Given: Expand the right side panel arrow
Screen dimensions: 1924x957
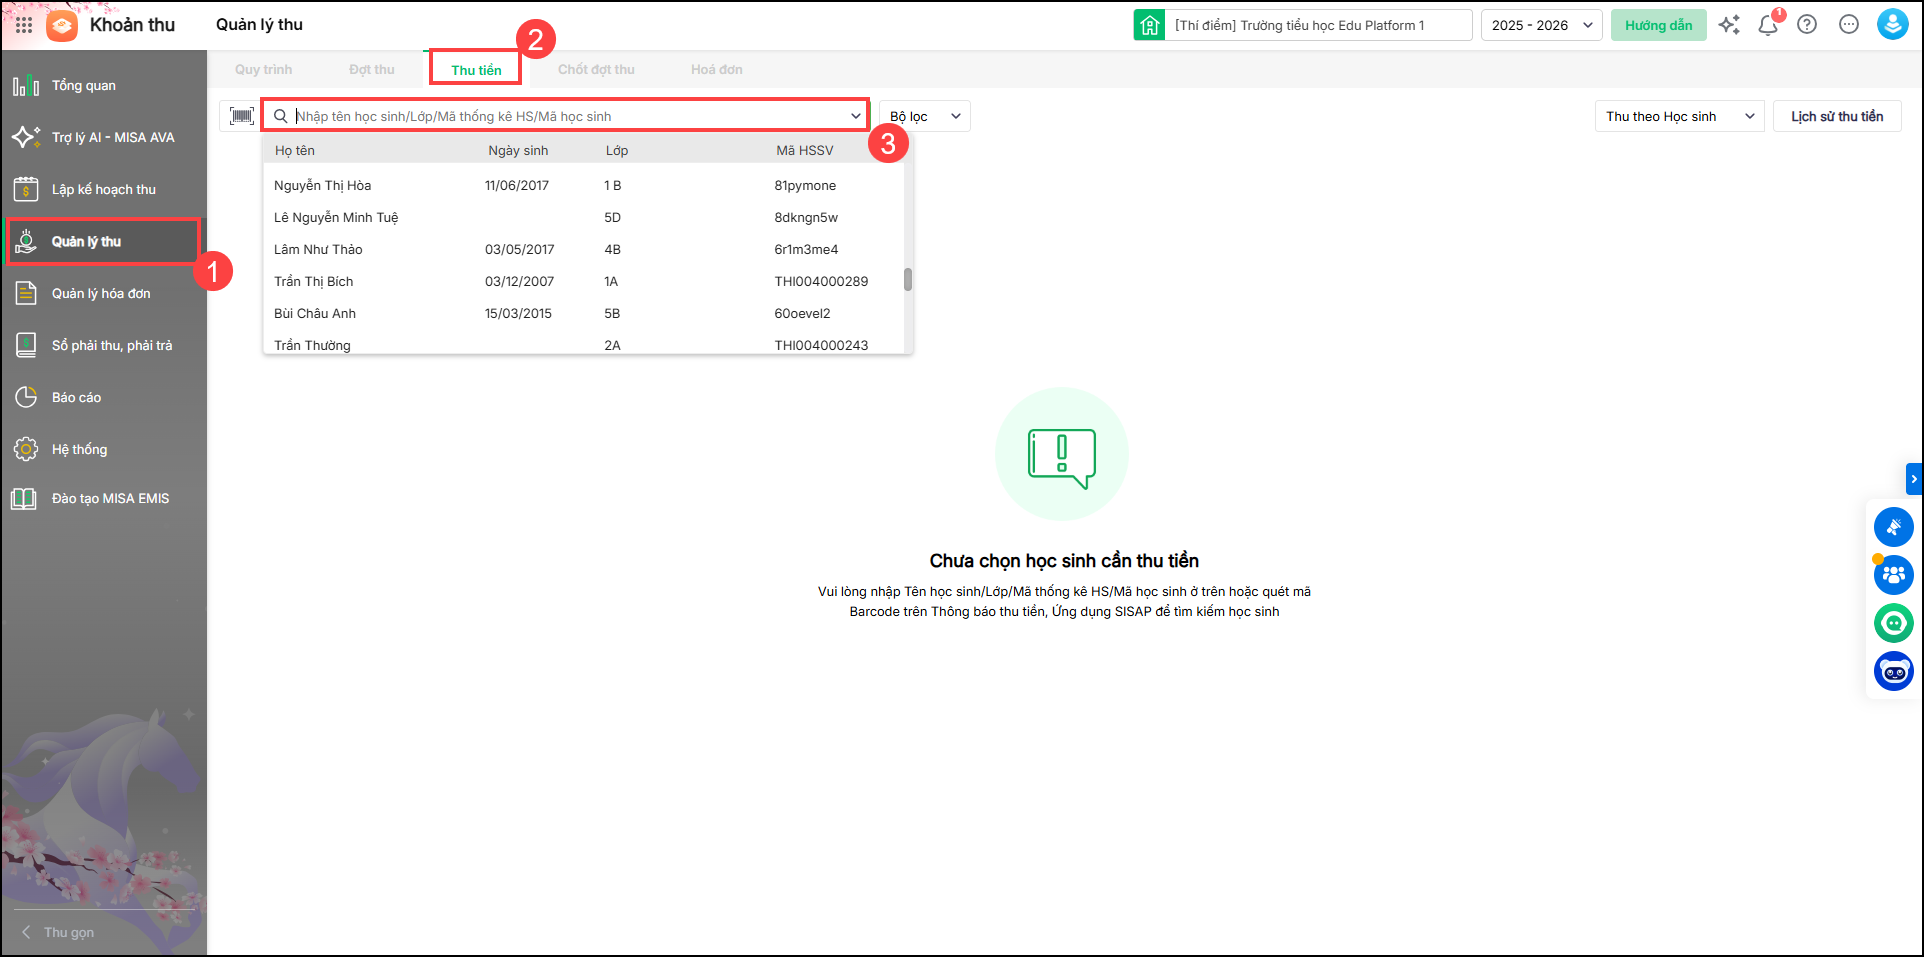Looking at the screenshot, I should [x=1913, y=479].
